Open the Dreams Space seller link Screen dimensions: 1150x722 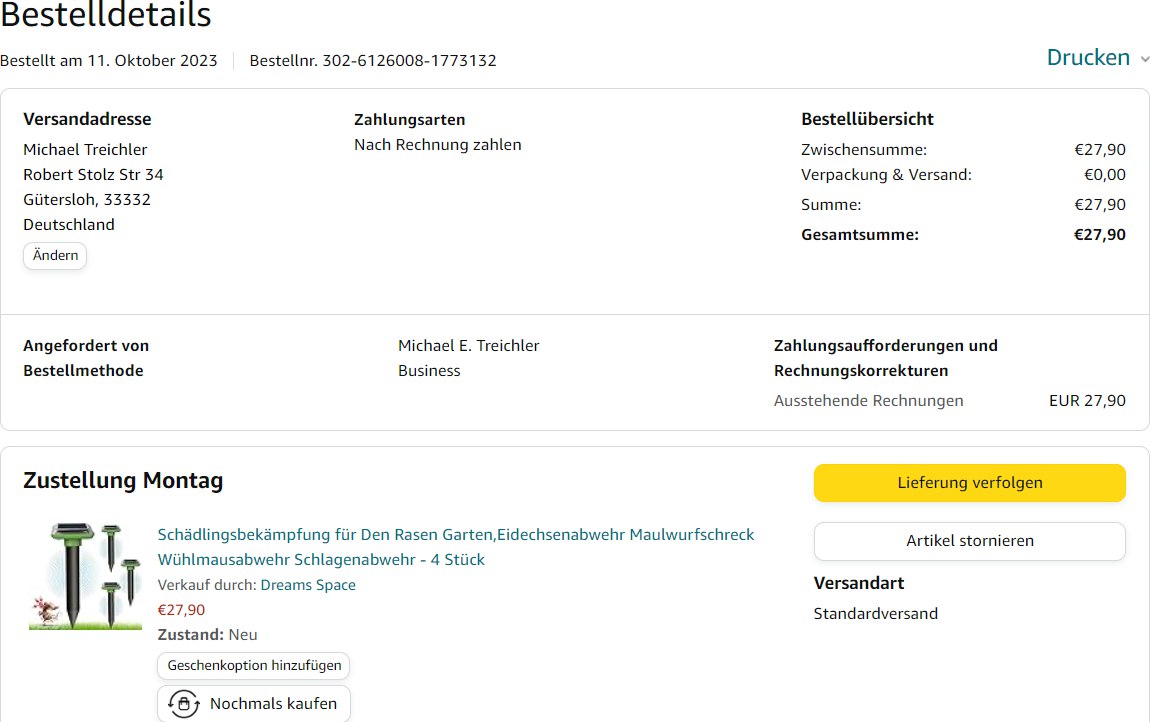click(x=308, y=585)
